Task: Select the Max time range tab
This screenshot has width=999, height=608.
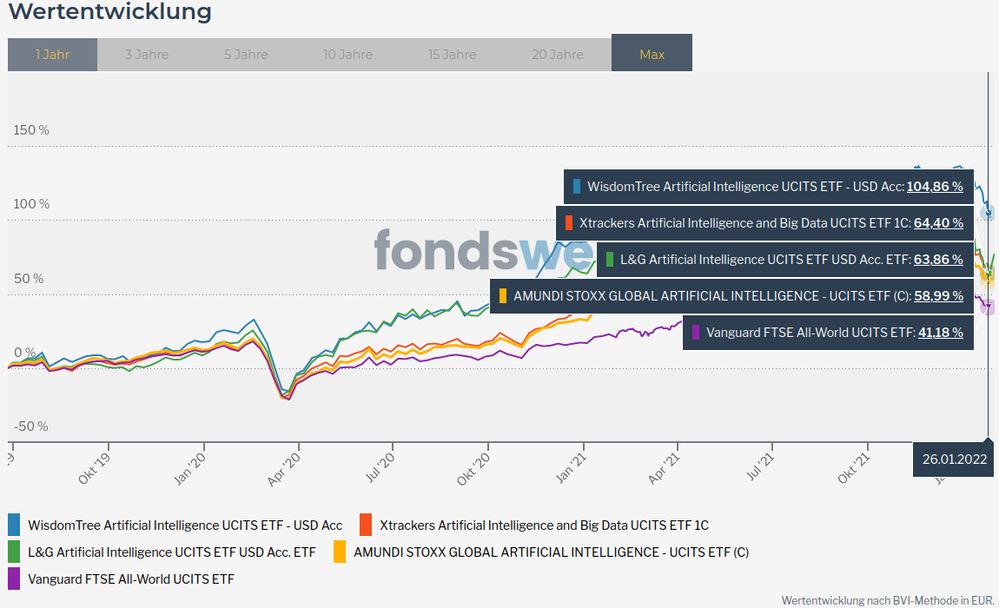Action: [x=652, y=55]
